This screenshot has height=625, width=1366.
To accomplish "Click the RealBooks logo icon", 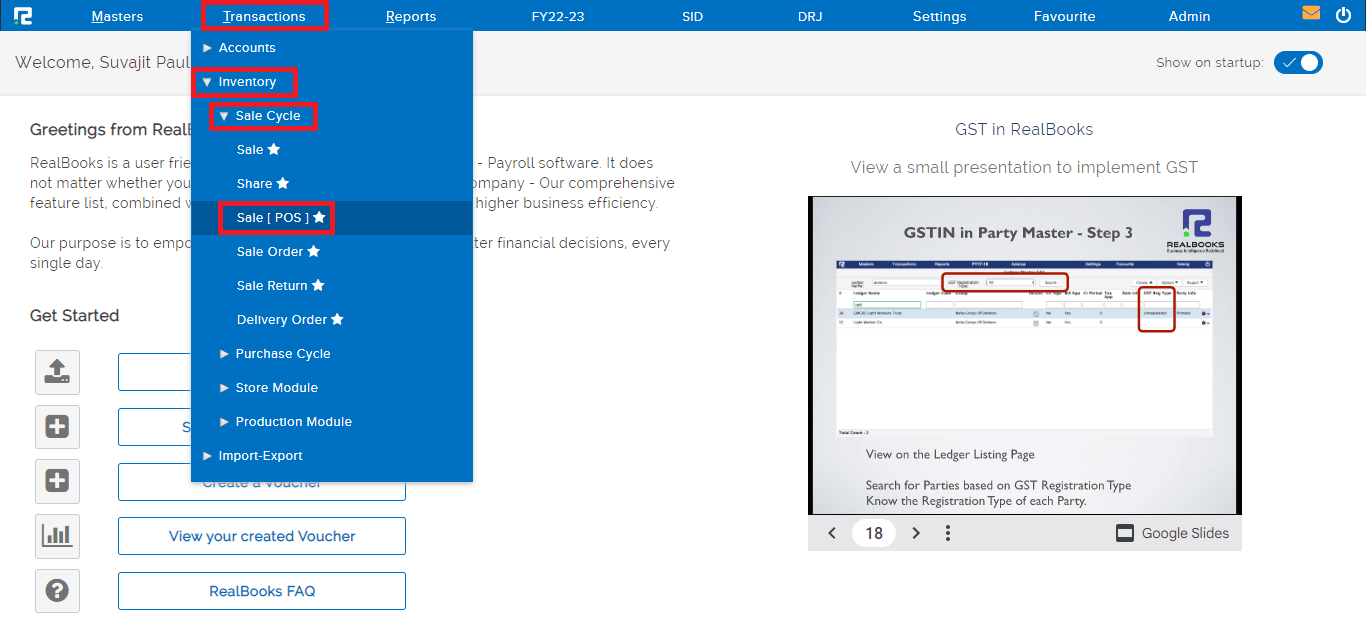I will [x=23, y=16].
